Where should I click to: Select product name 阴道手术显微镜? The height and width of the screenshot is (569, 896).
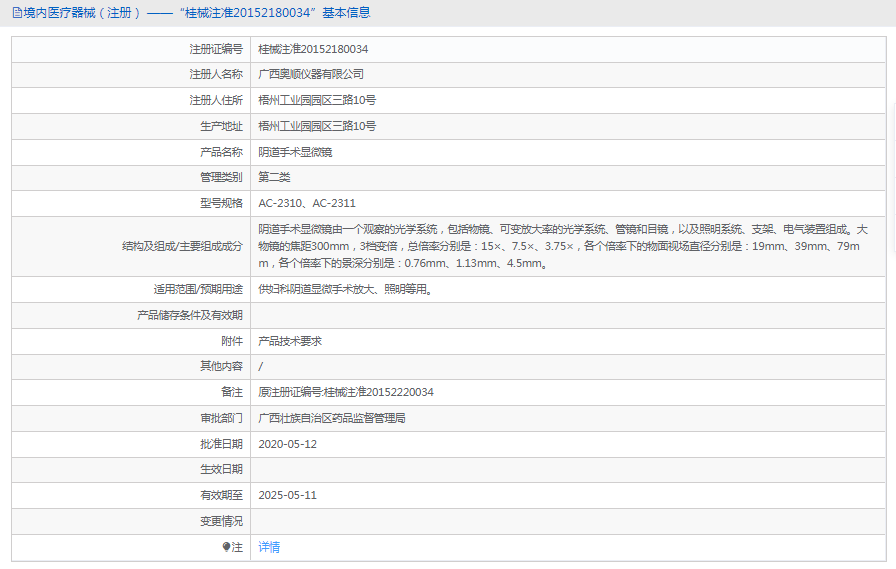point(295,152)
